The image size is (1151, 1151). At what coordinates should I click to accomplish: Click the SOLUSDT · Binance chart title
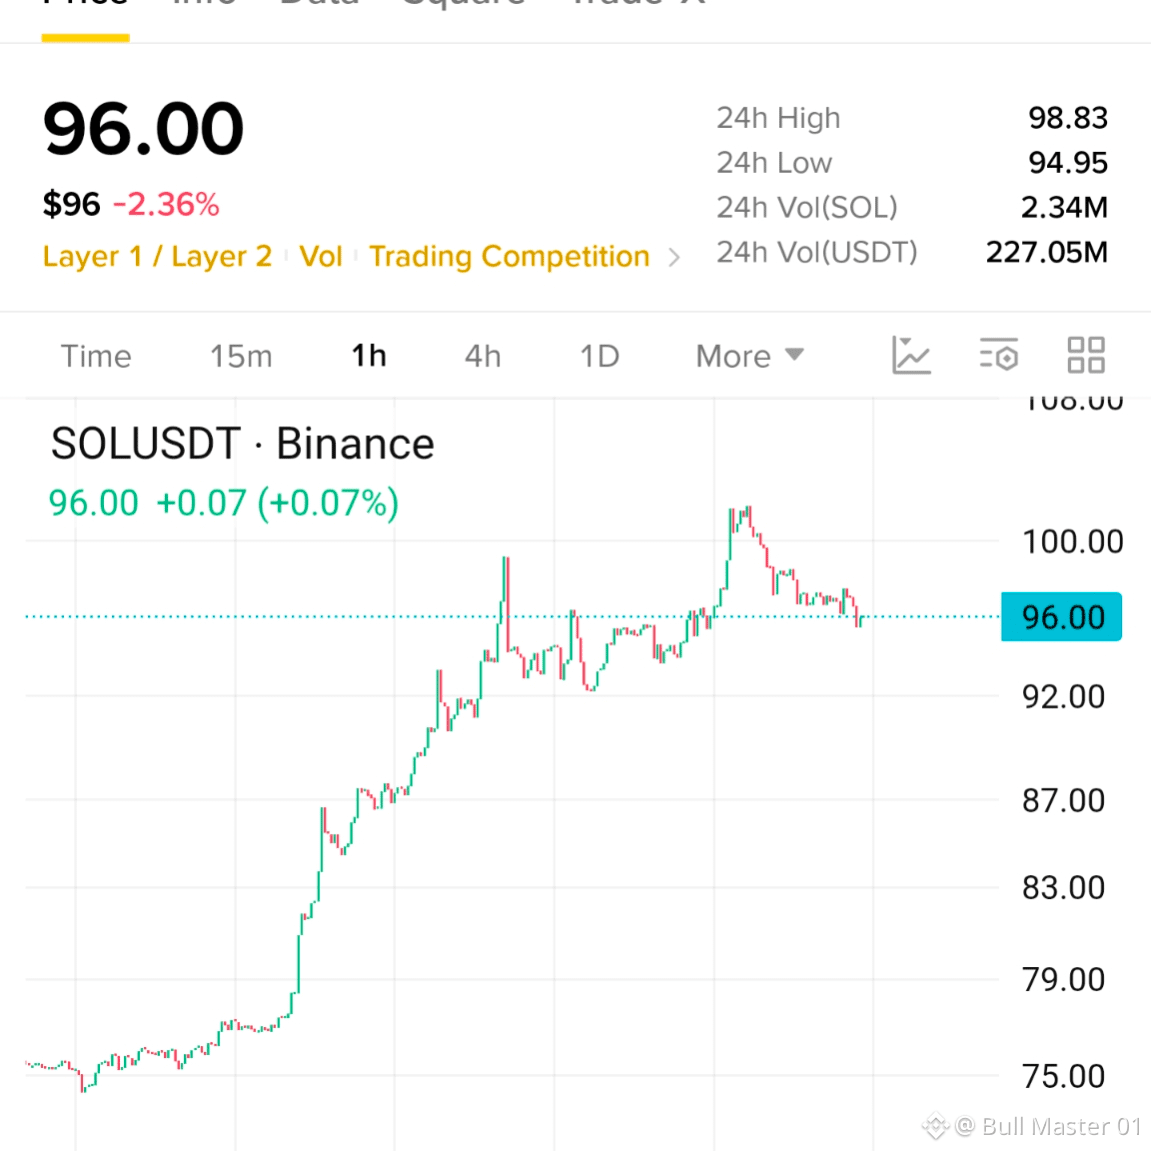pos(242,444)
